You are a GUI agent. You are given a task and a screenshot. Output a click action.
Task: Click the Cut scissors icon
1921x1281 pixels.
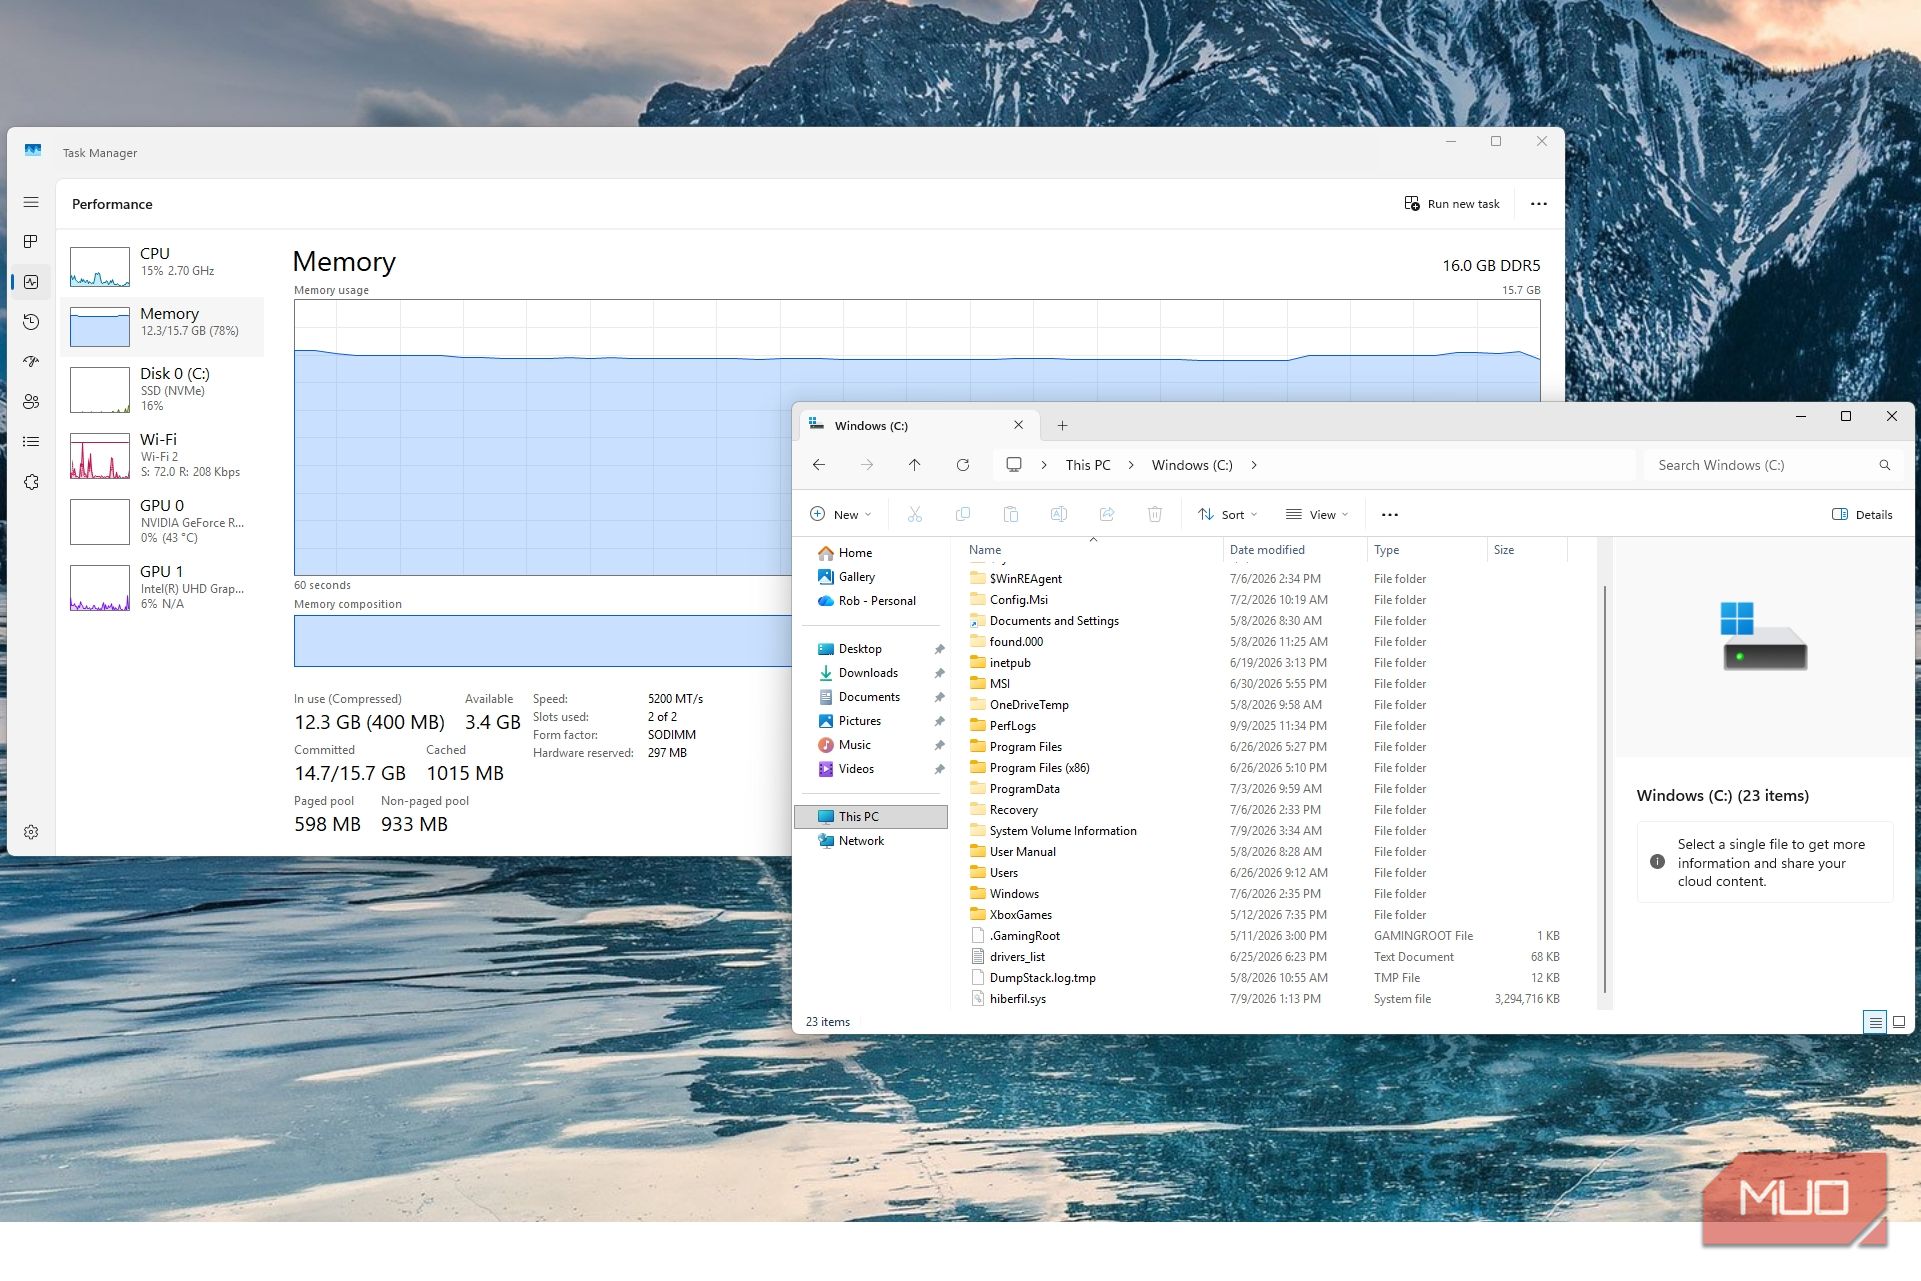click(x=915, y=515)
